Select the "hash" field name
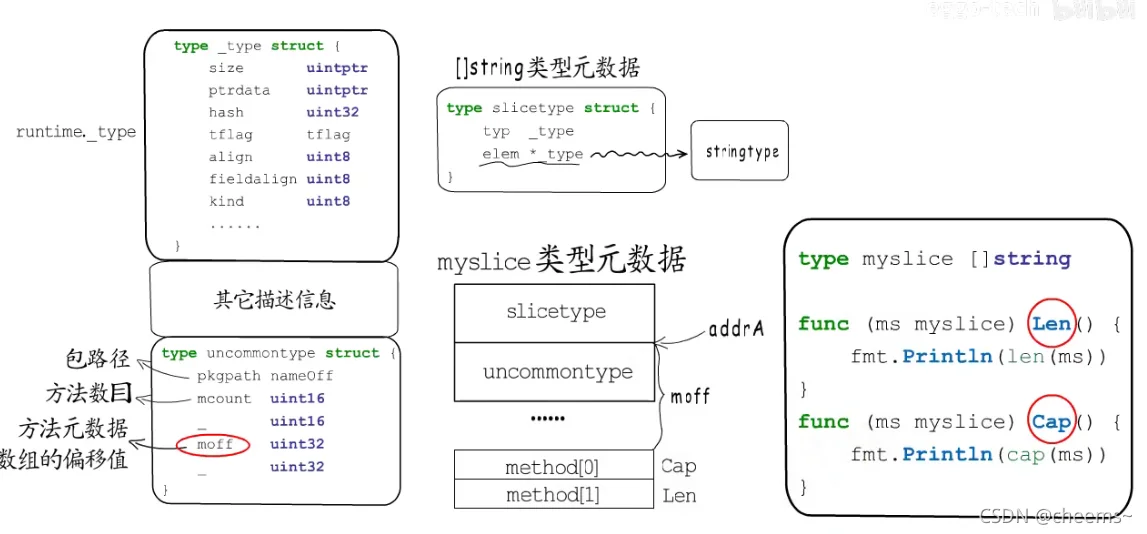Viewport: 1147px width, 534px height. tap(226, 113)
